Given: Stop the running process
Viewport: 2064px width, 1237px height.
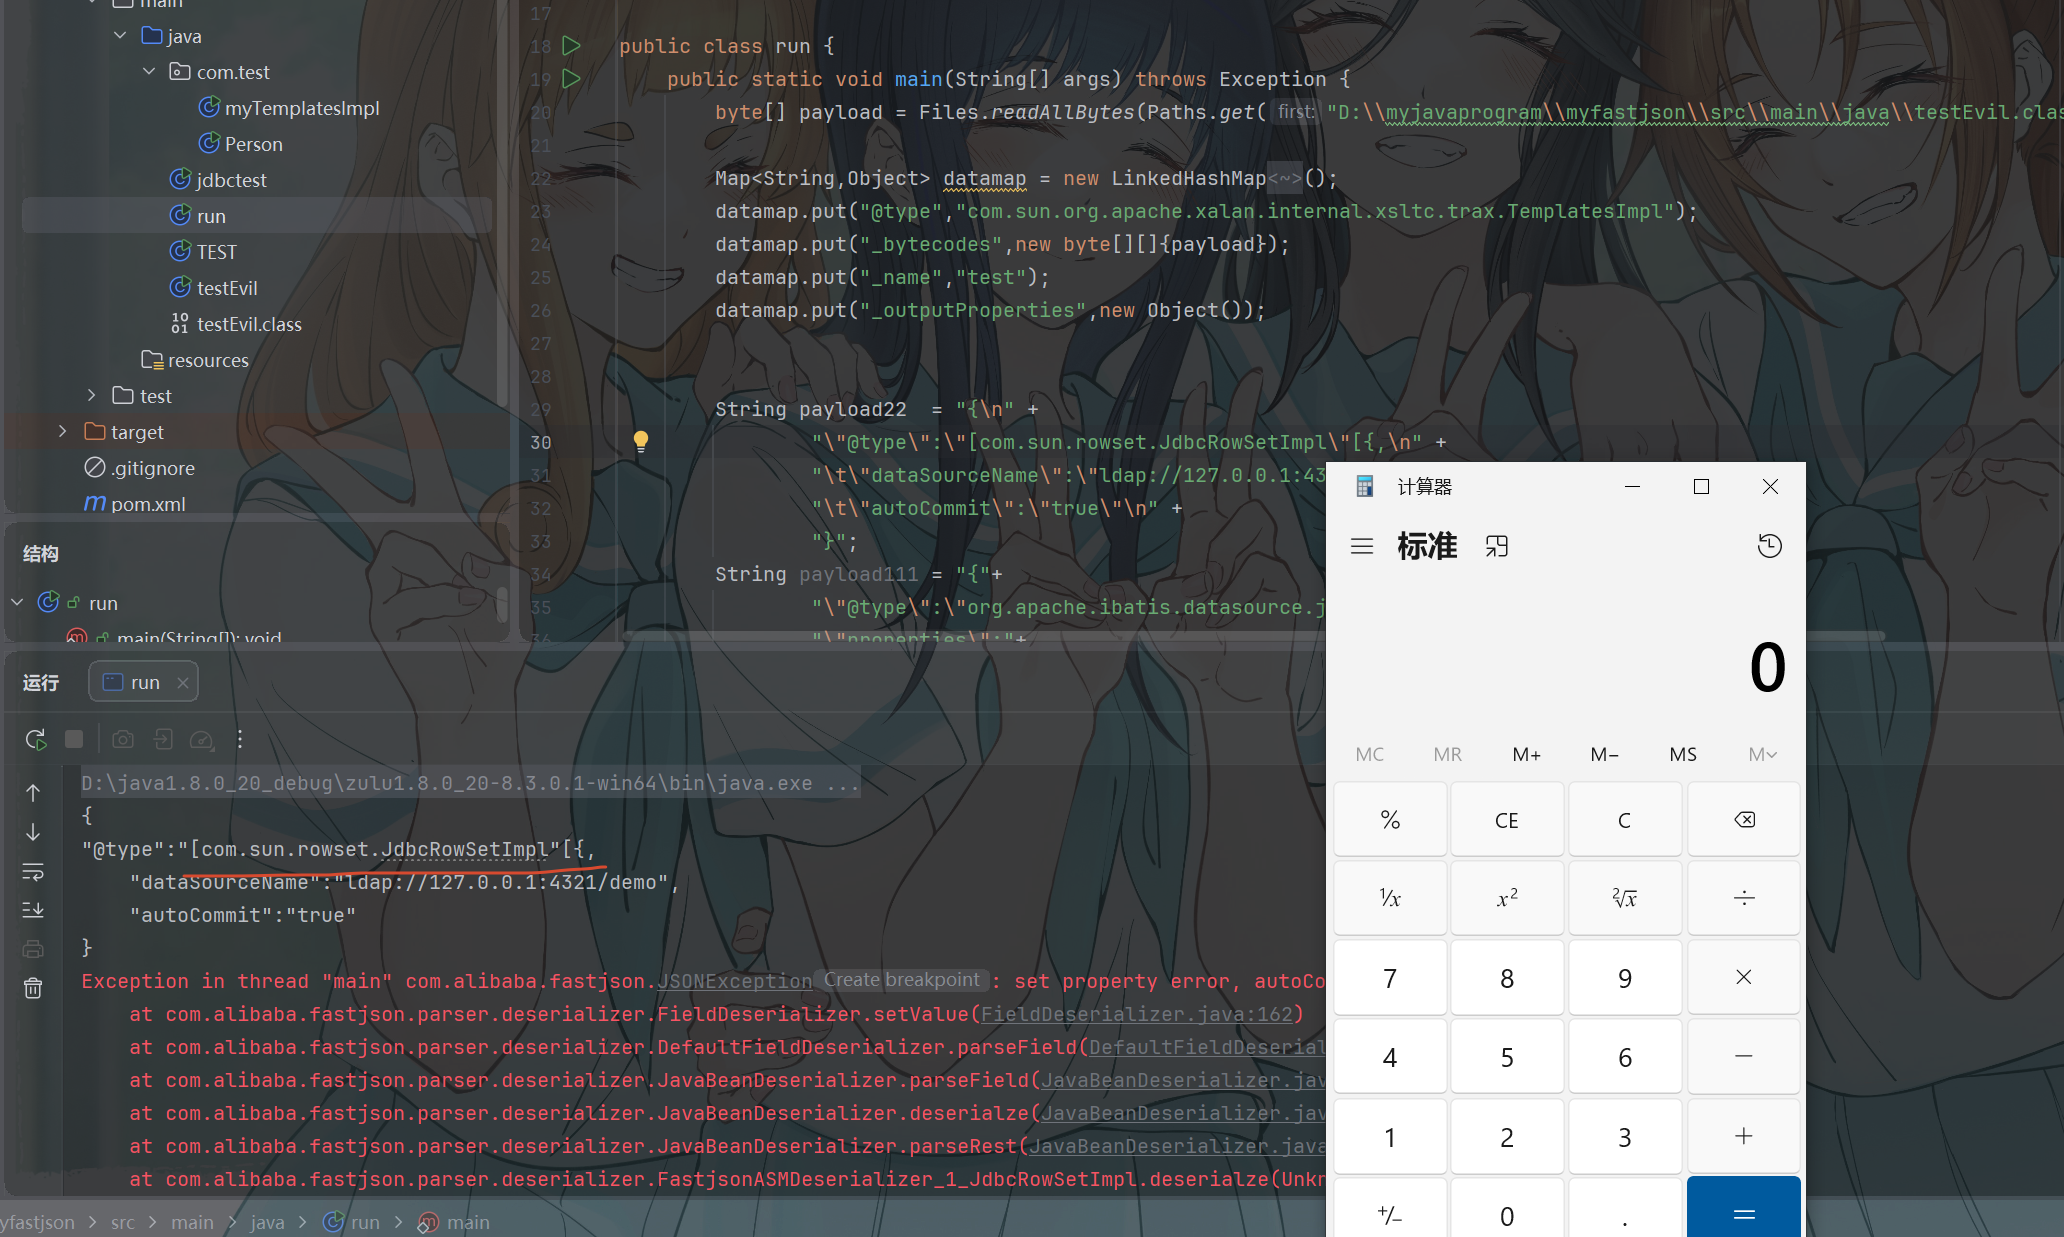Looking at the screenshot, I should click(x=74, y=739).
